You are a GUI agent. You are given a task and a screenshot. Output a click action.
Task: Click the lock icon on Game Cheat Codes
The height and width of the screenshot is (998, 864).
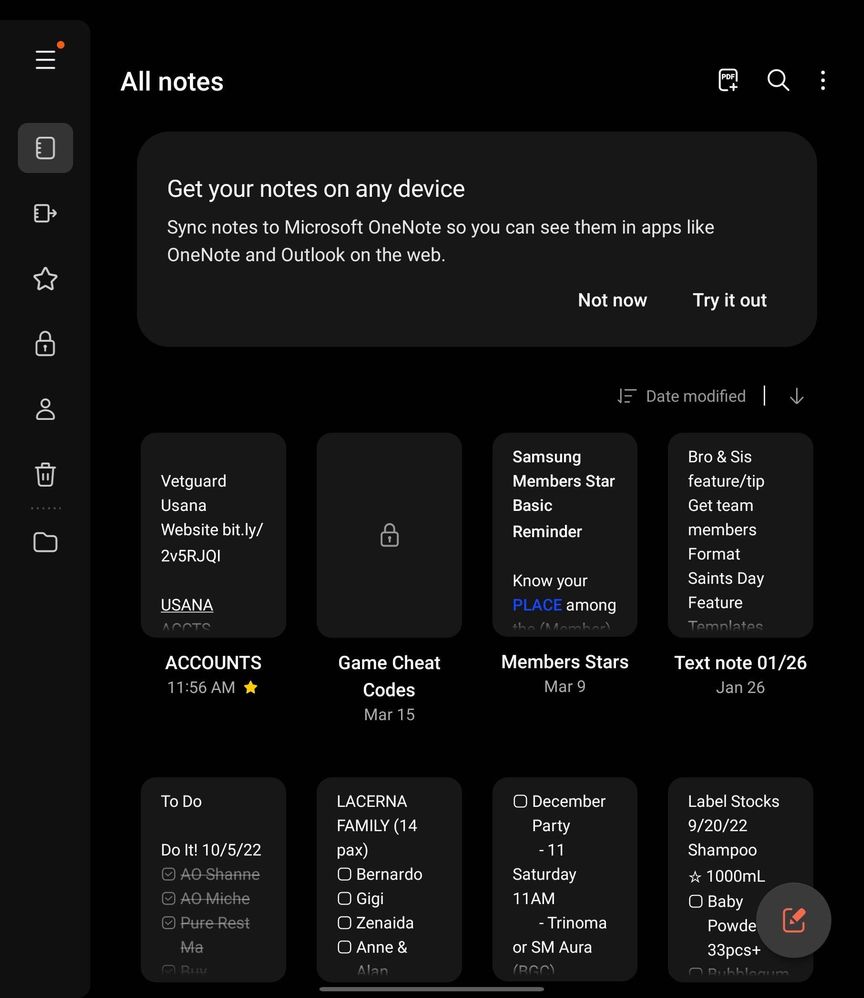pos(390,535)
